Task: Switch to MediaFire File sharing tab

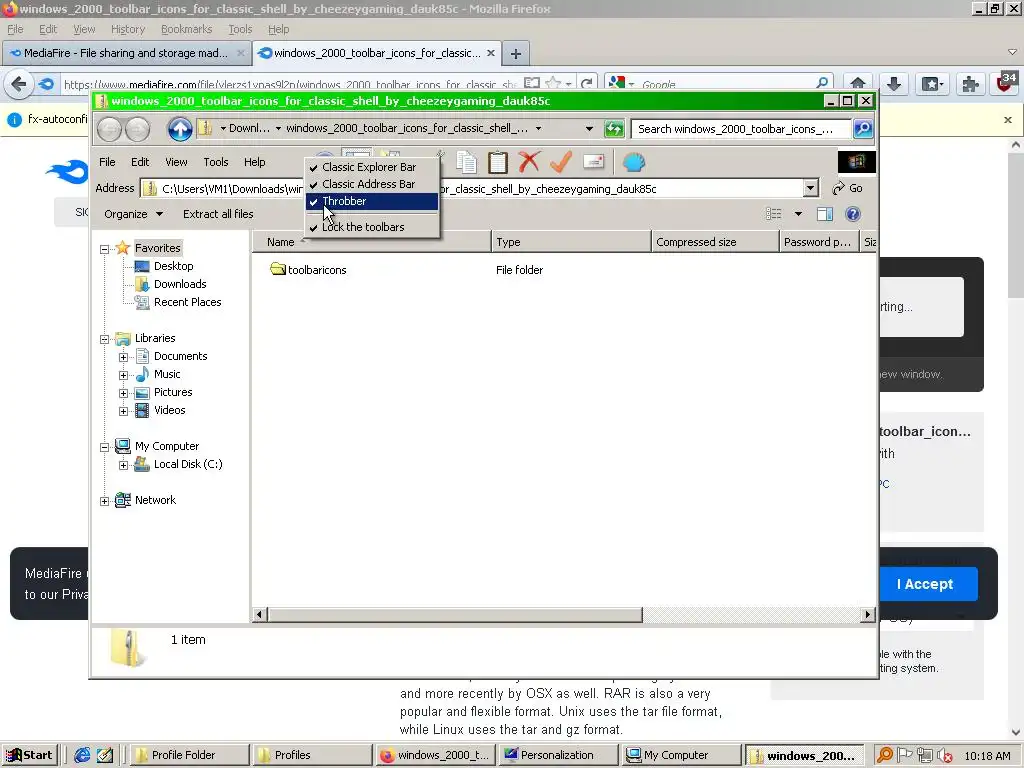Action: [126, 53]
